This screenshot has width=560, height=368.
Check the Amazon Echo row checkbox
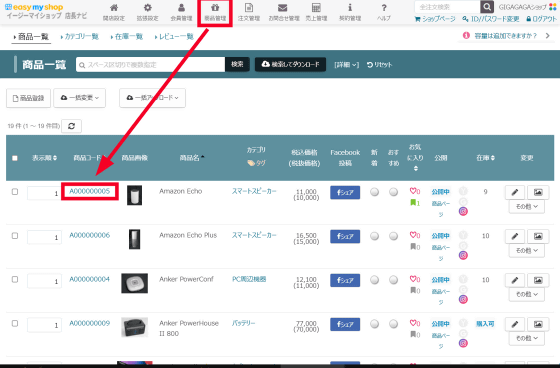coord(15,192)
